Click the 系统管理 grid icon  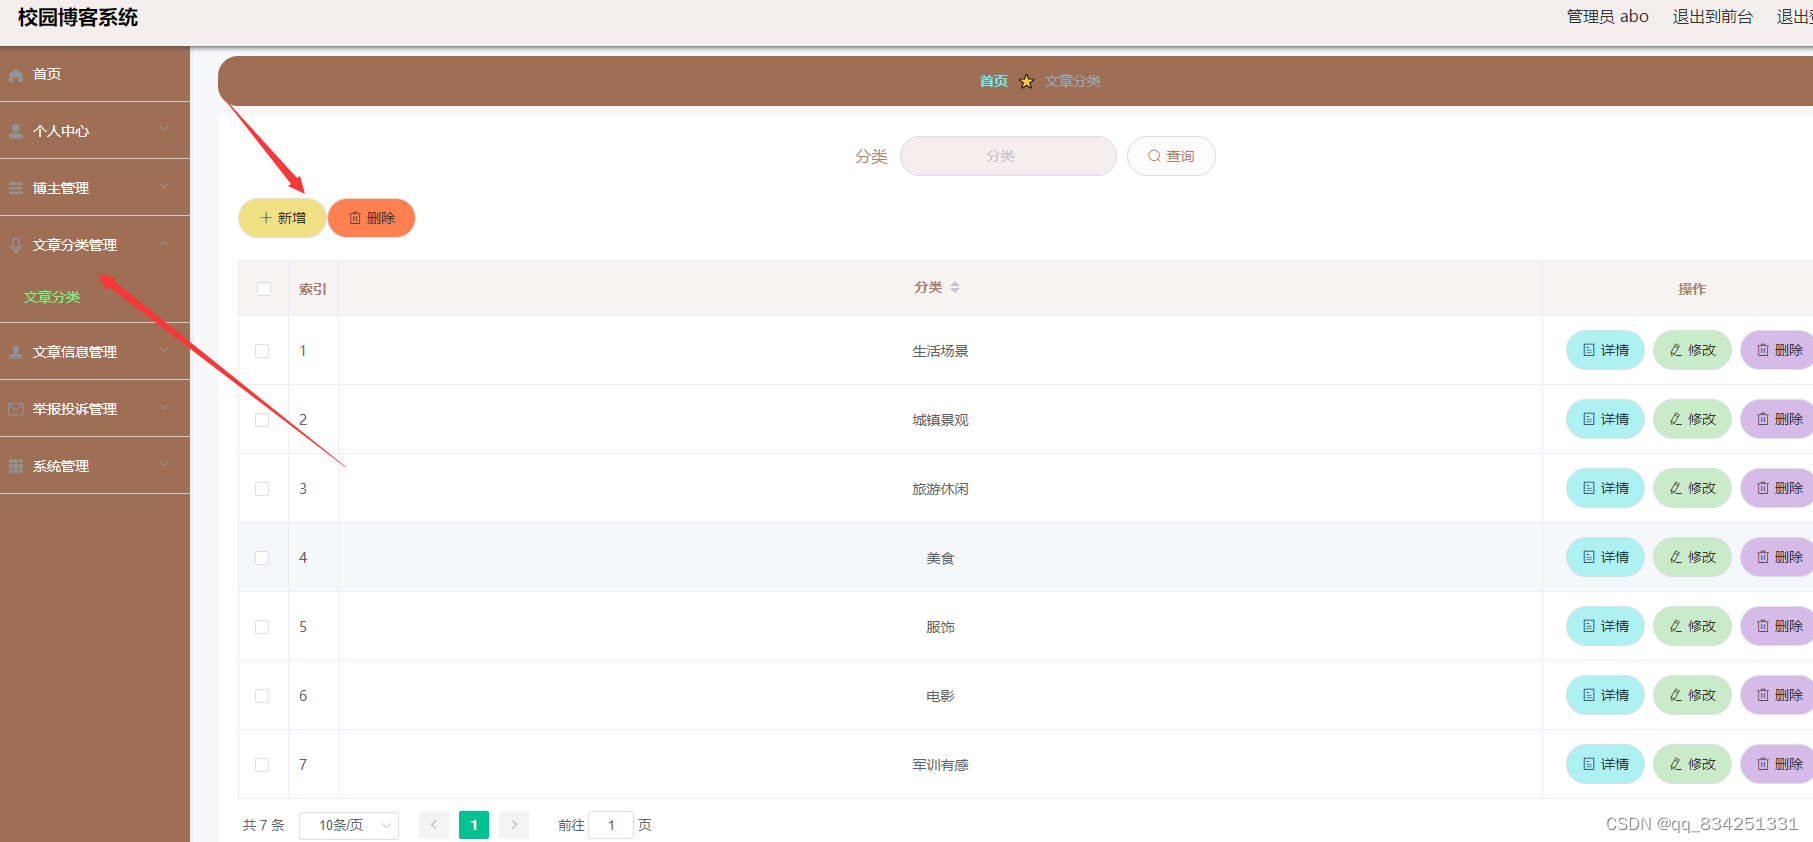(16, 466)
